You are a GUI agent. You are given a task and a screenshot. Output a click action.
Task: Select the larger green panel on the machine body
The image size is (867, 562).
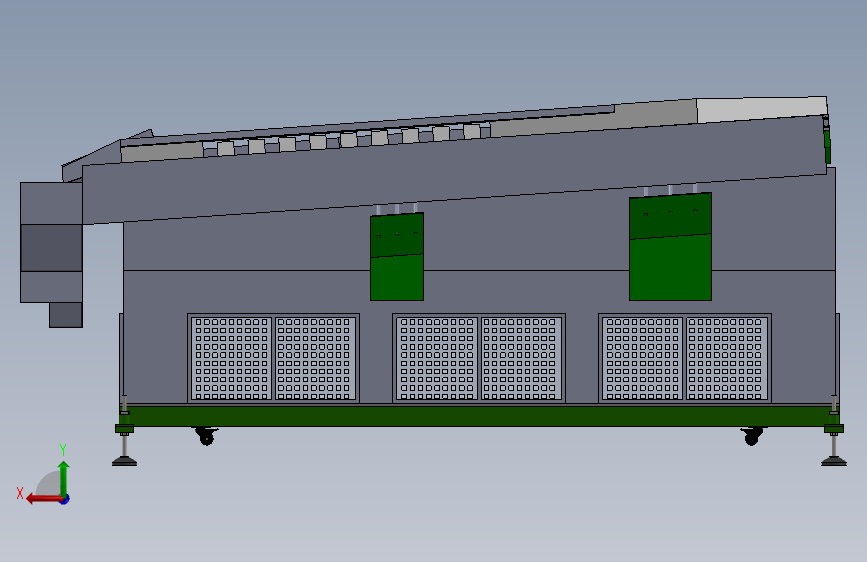coord(670,247)
